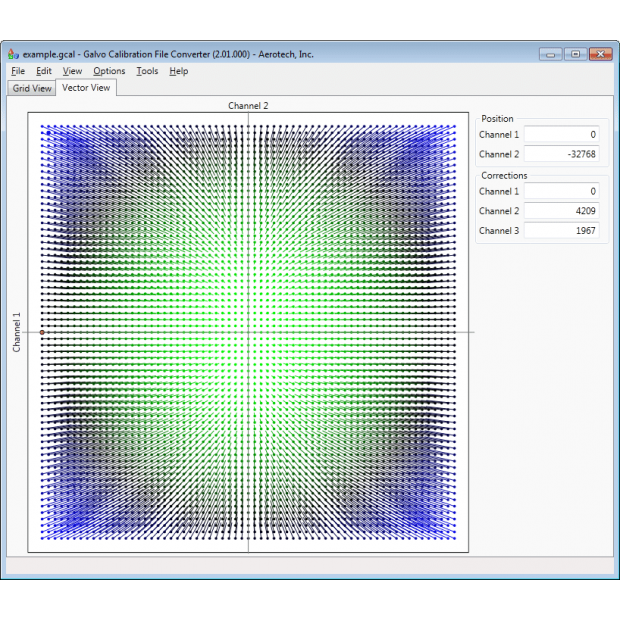Click the Position Channel 1 value field
620x620 pixels.
(x=561, y=134)
